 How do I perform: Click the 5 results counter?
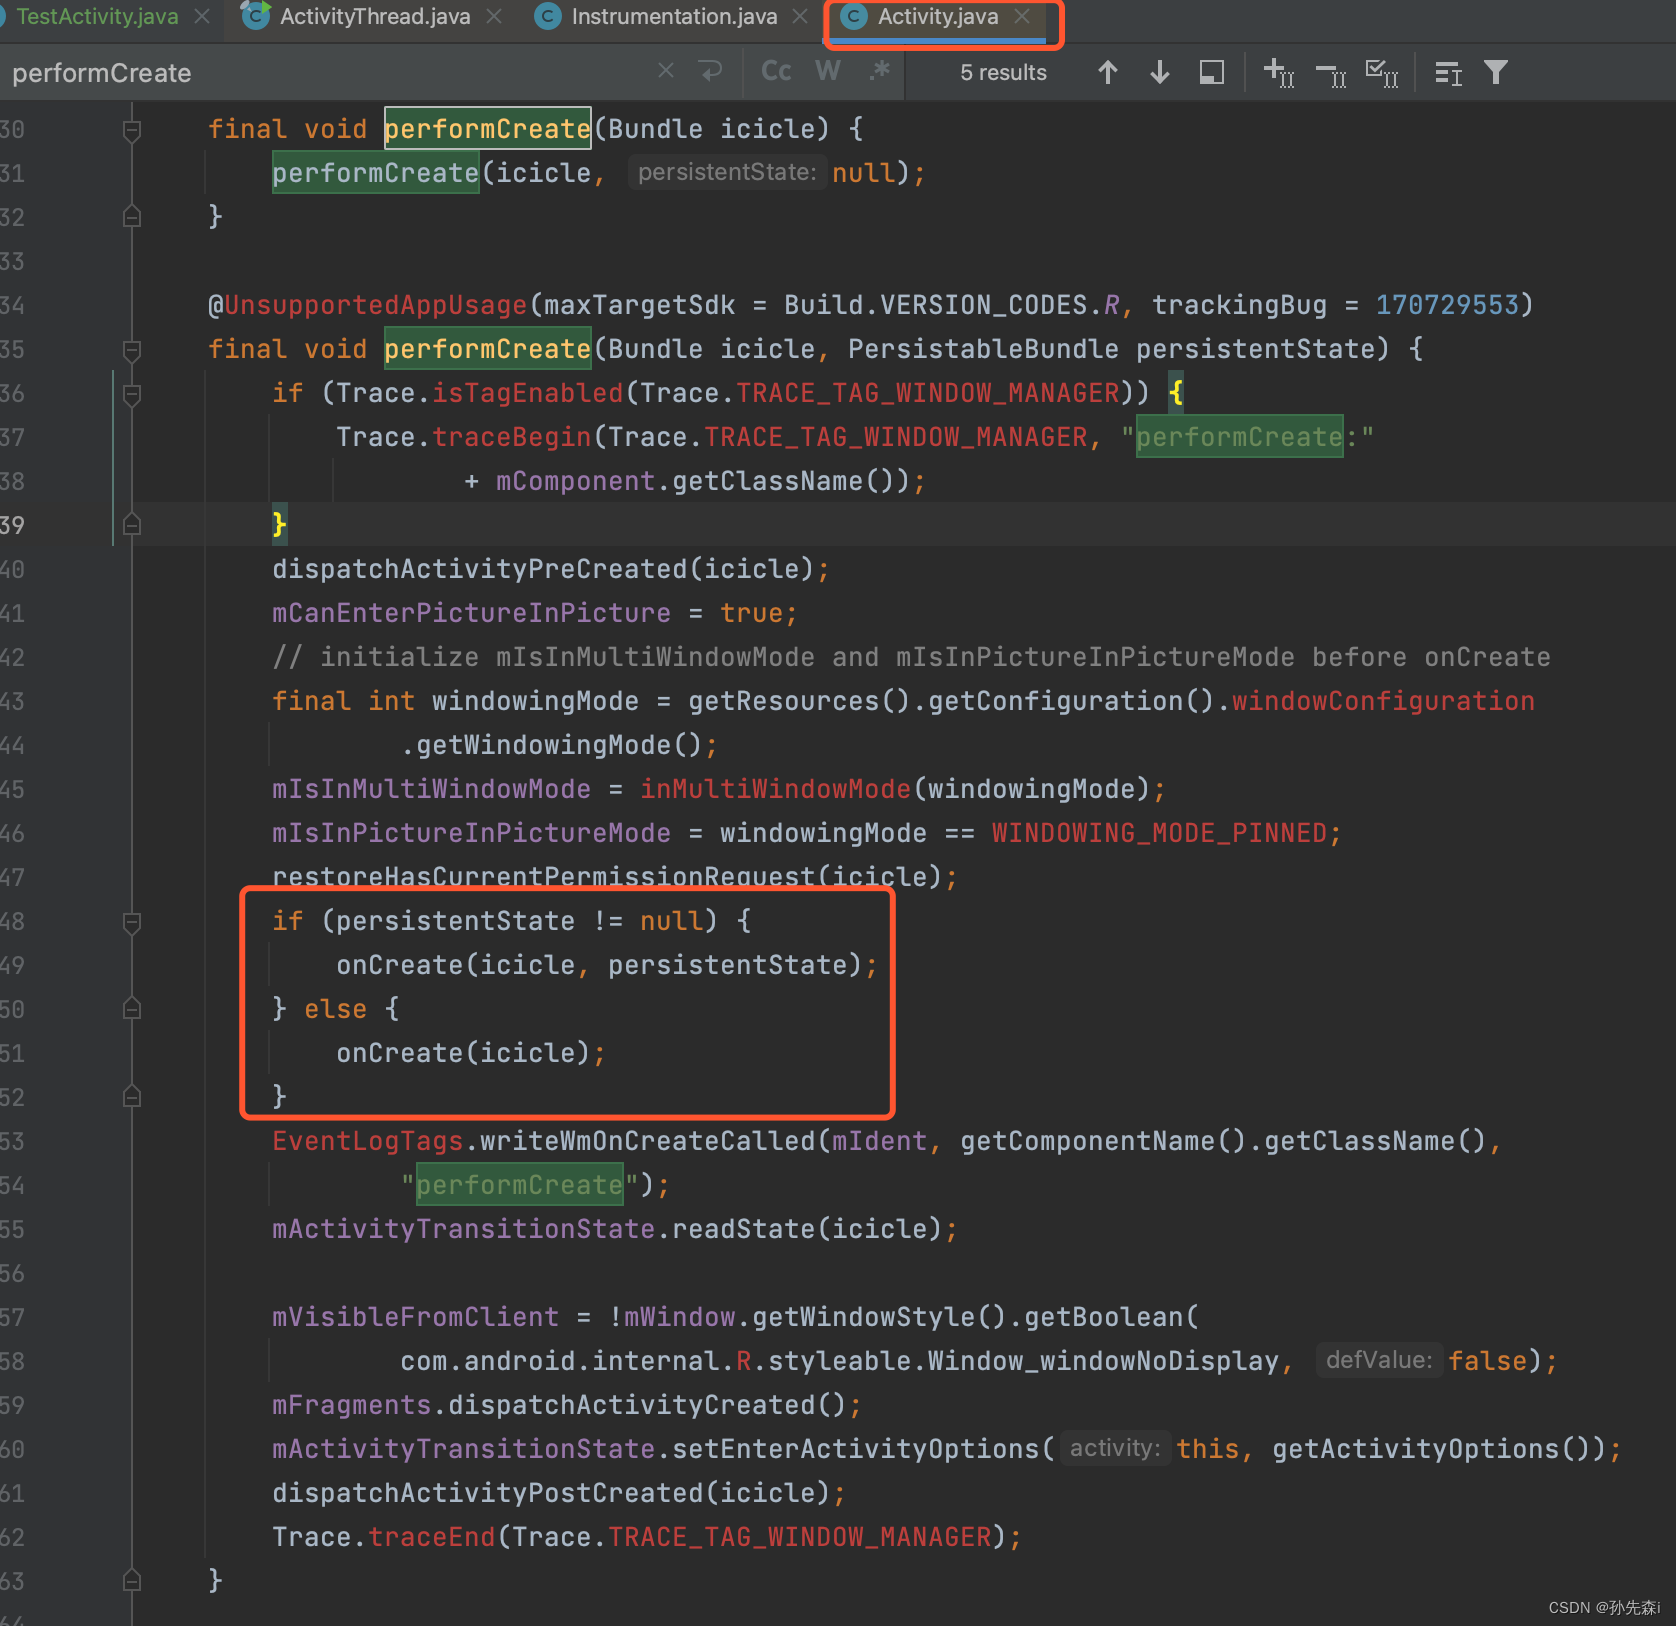(x=1003, y=72)
